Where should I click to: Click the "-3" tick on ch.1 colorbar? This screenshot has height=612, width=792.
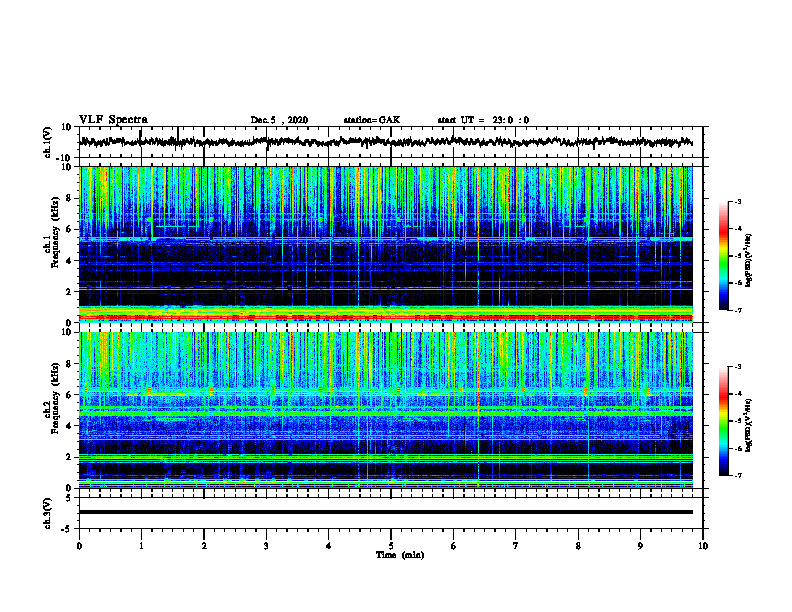(x=738, y=202)
